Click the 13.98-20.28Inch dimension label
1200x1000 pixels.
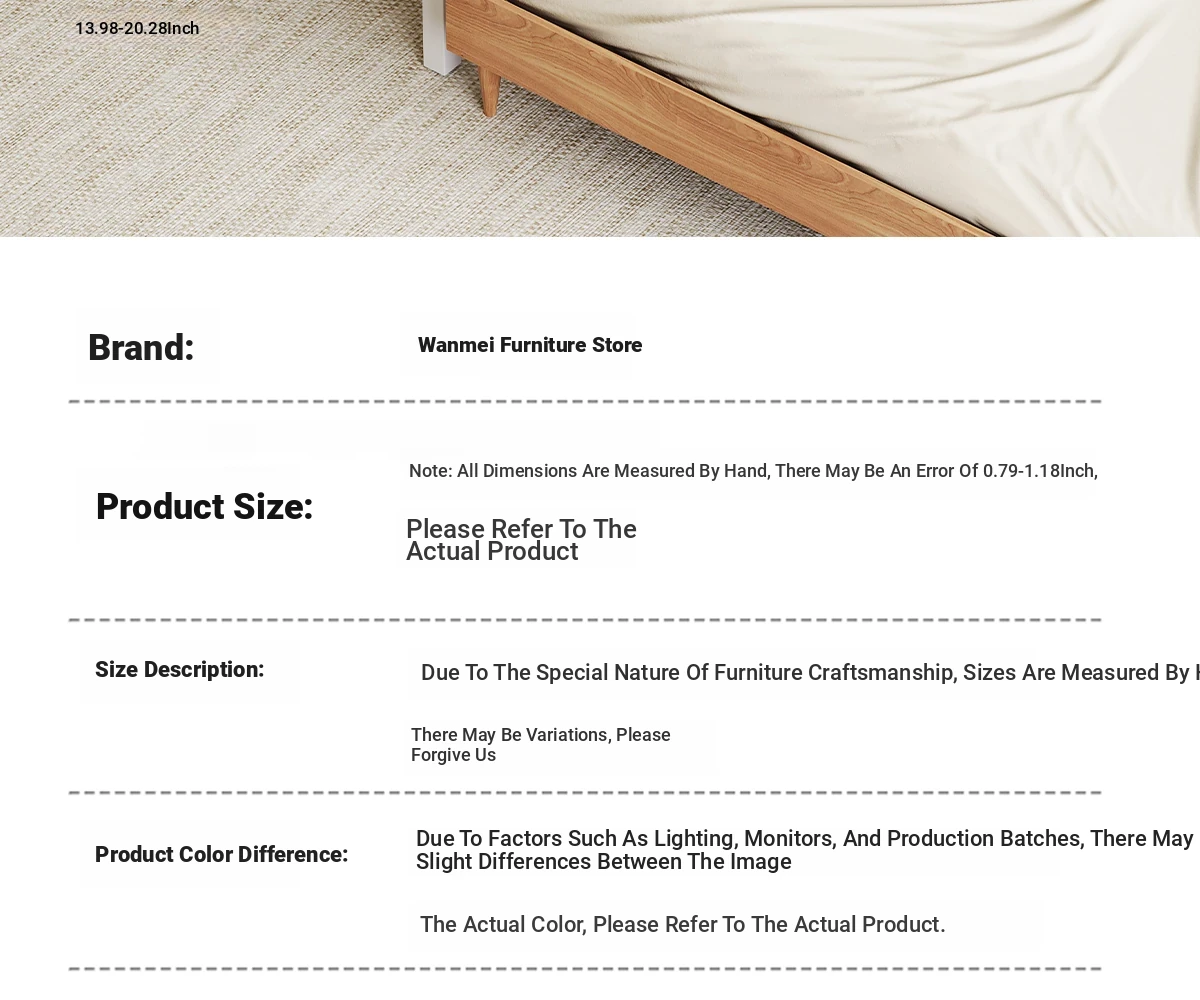[137, 28]
